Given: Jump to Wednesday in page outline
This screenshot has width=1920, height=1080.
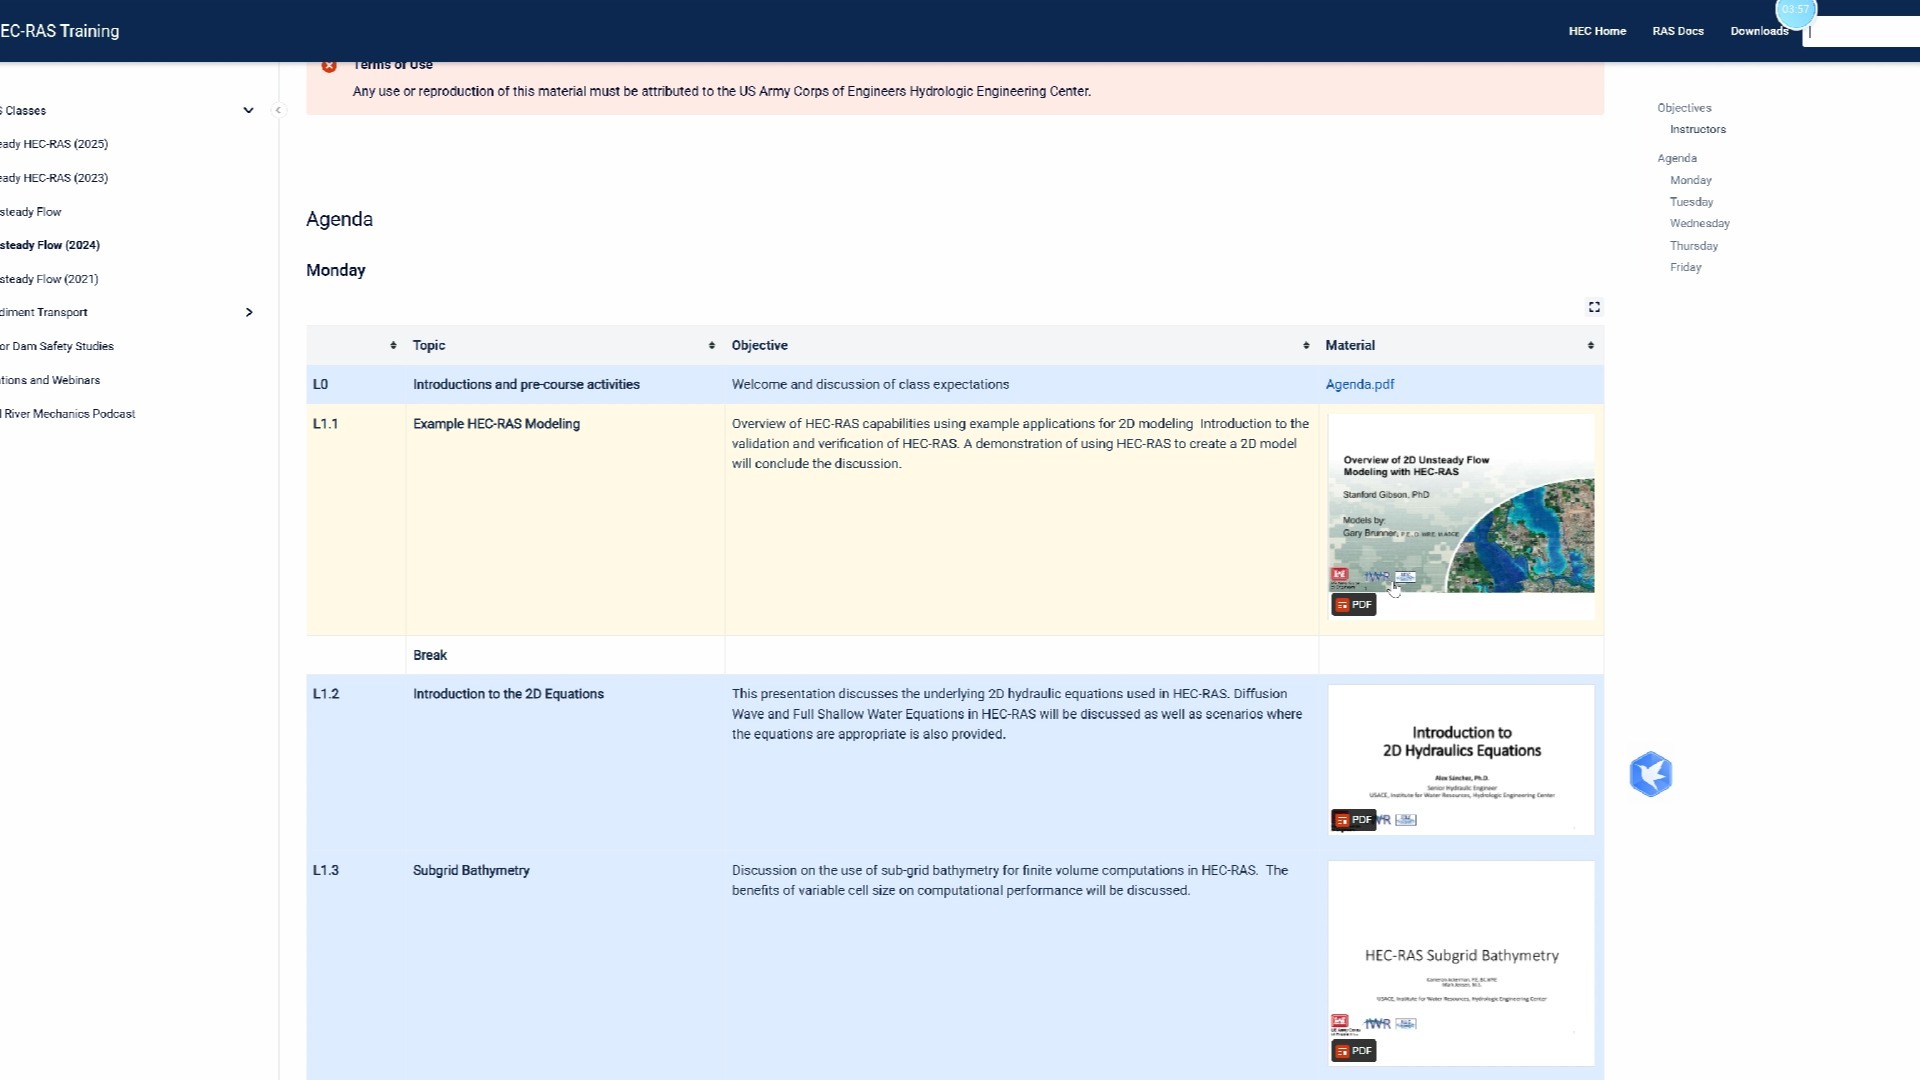Looking at the screenshot, I should pos(1699,223).
